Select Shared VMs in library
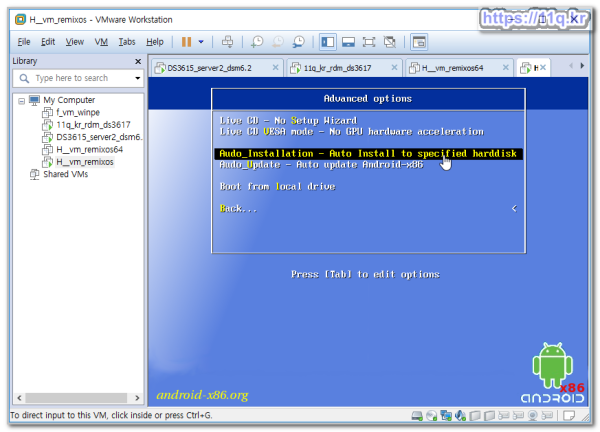Image resolution: width=600 pixels, height=432 pixels. pyautogui.click(x=65, y=174)
